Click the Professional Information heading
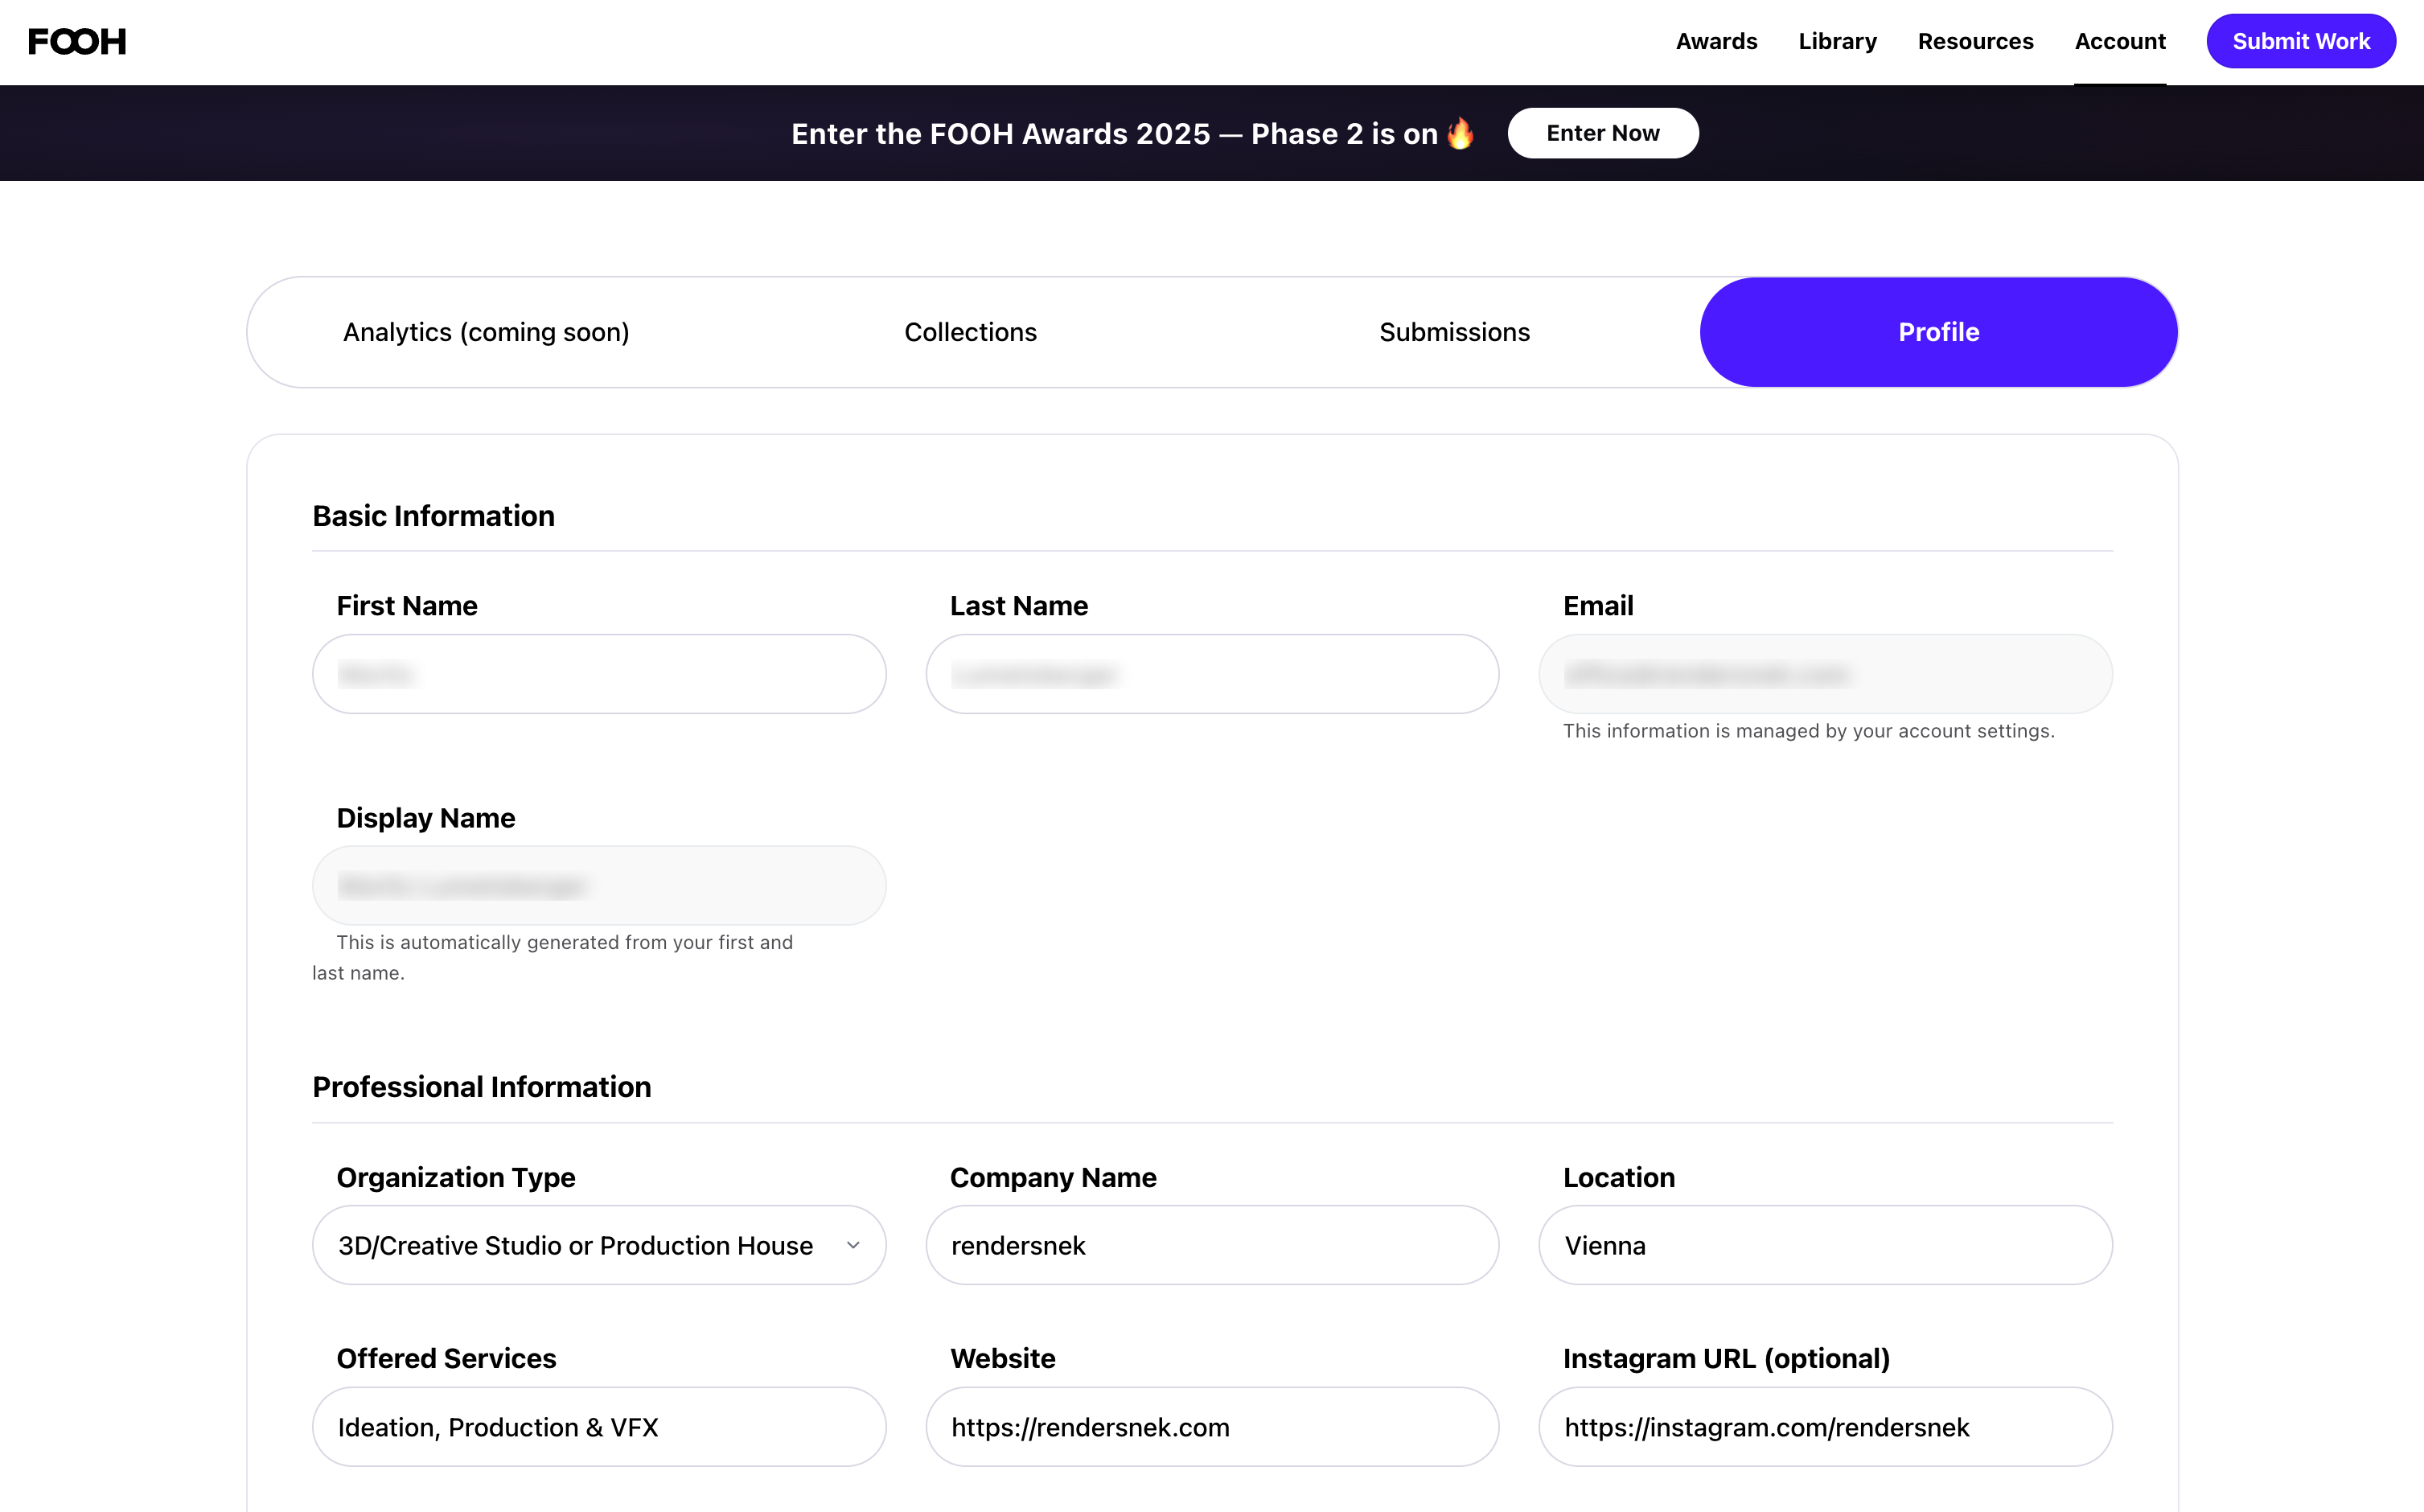2424x1512 pixels. click(481, 1087)
